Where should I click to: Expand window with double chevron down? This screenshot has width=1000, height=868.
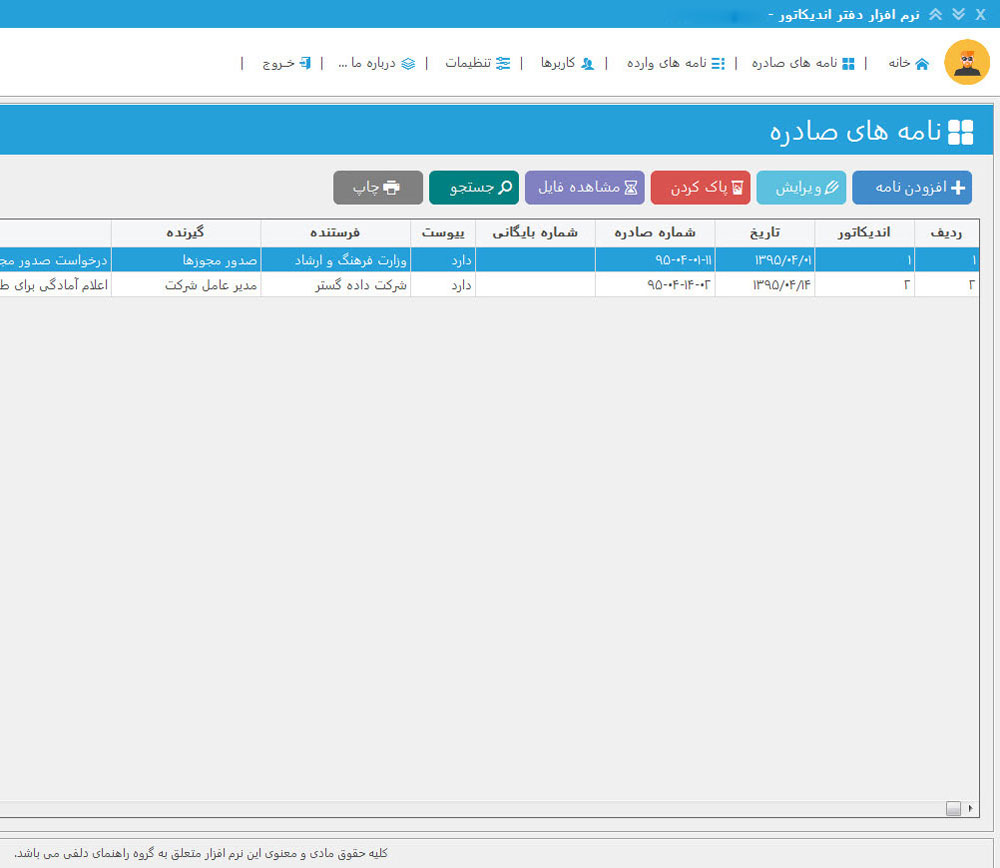click(956, 14)
